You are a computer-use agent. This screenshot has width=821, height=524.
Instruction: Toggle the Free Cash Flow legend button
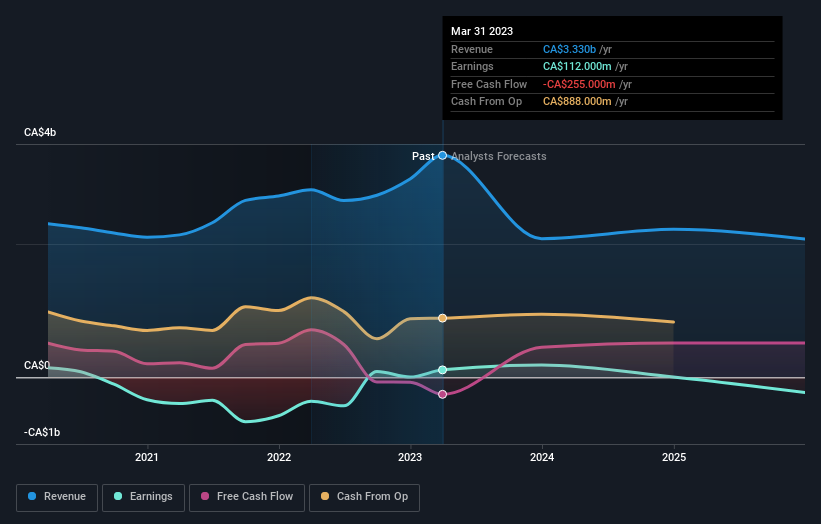coord(247,497)
